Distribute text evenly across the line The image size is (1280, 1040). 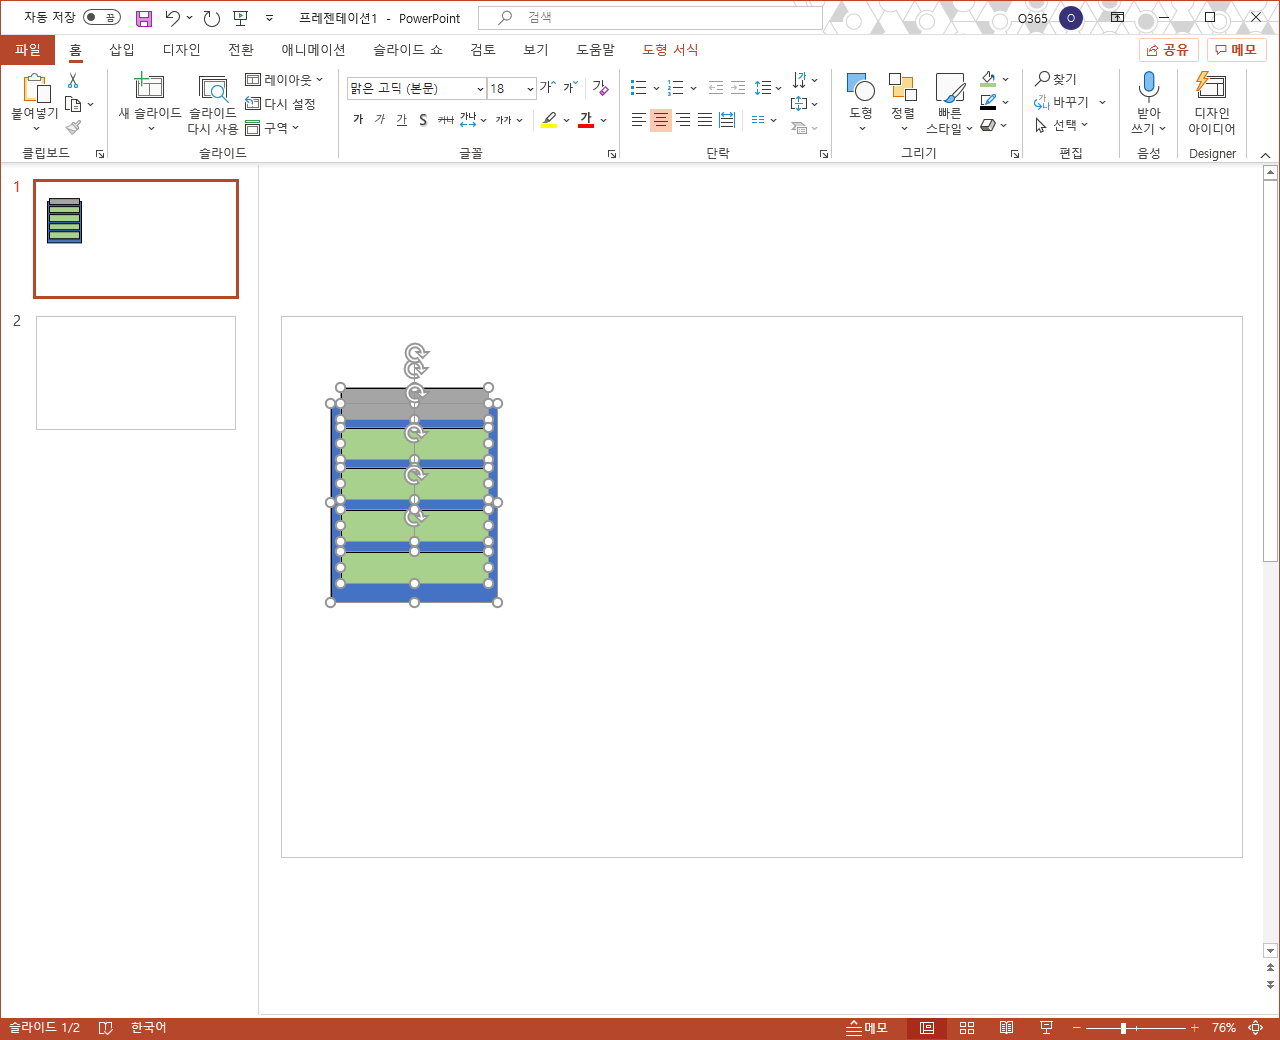(727, 120)
